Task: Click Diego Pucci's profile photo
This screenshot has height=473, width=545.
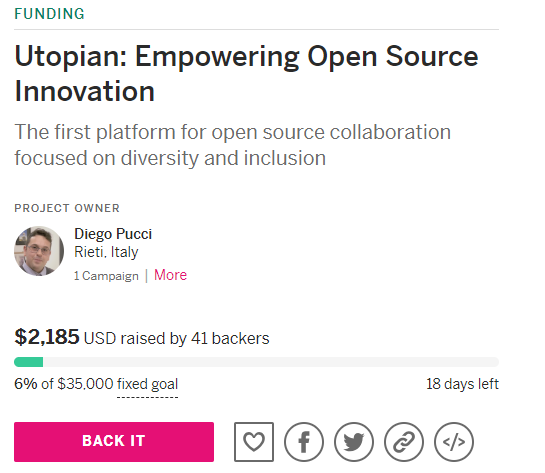Action: pos(39,251)
